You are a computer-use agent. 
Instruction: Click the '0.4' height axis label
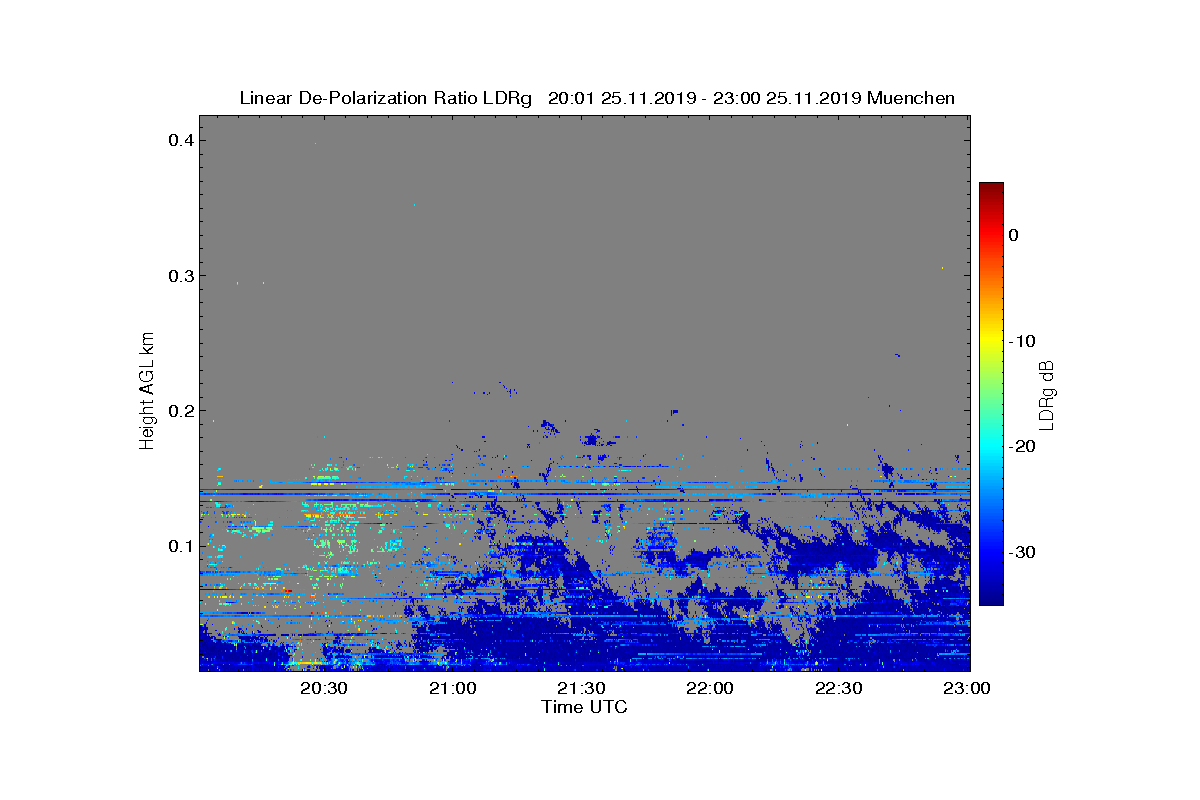[179, 140]
